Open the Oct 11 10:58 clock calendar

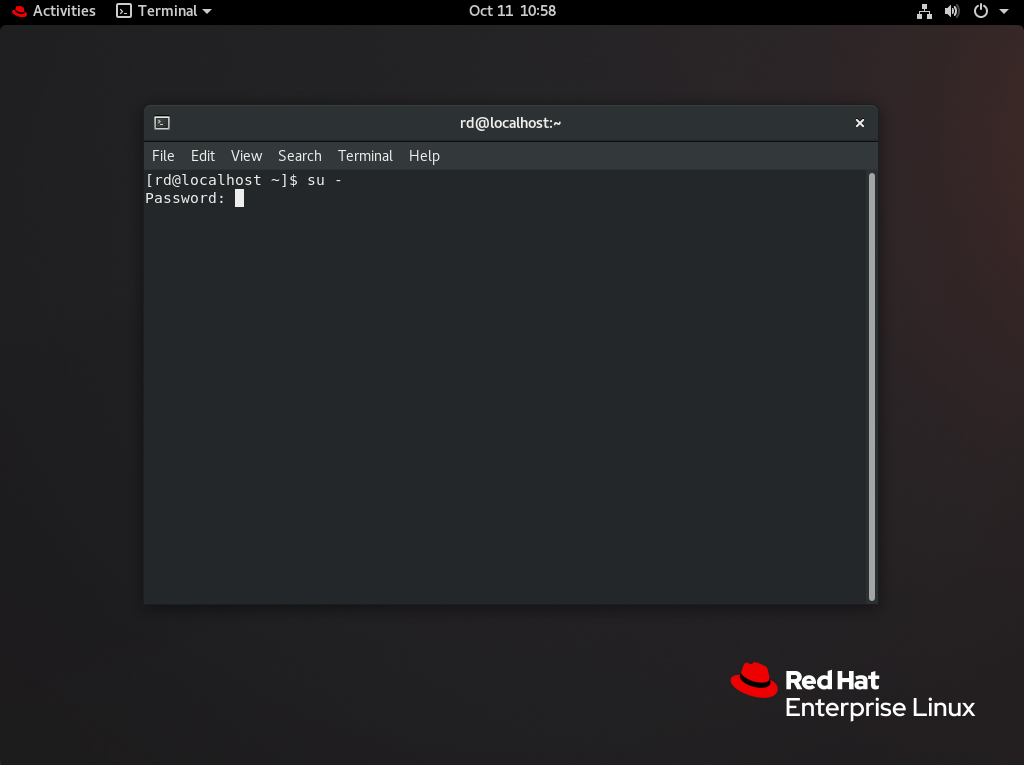tap(512, 11)
